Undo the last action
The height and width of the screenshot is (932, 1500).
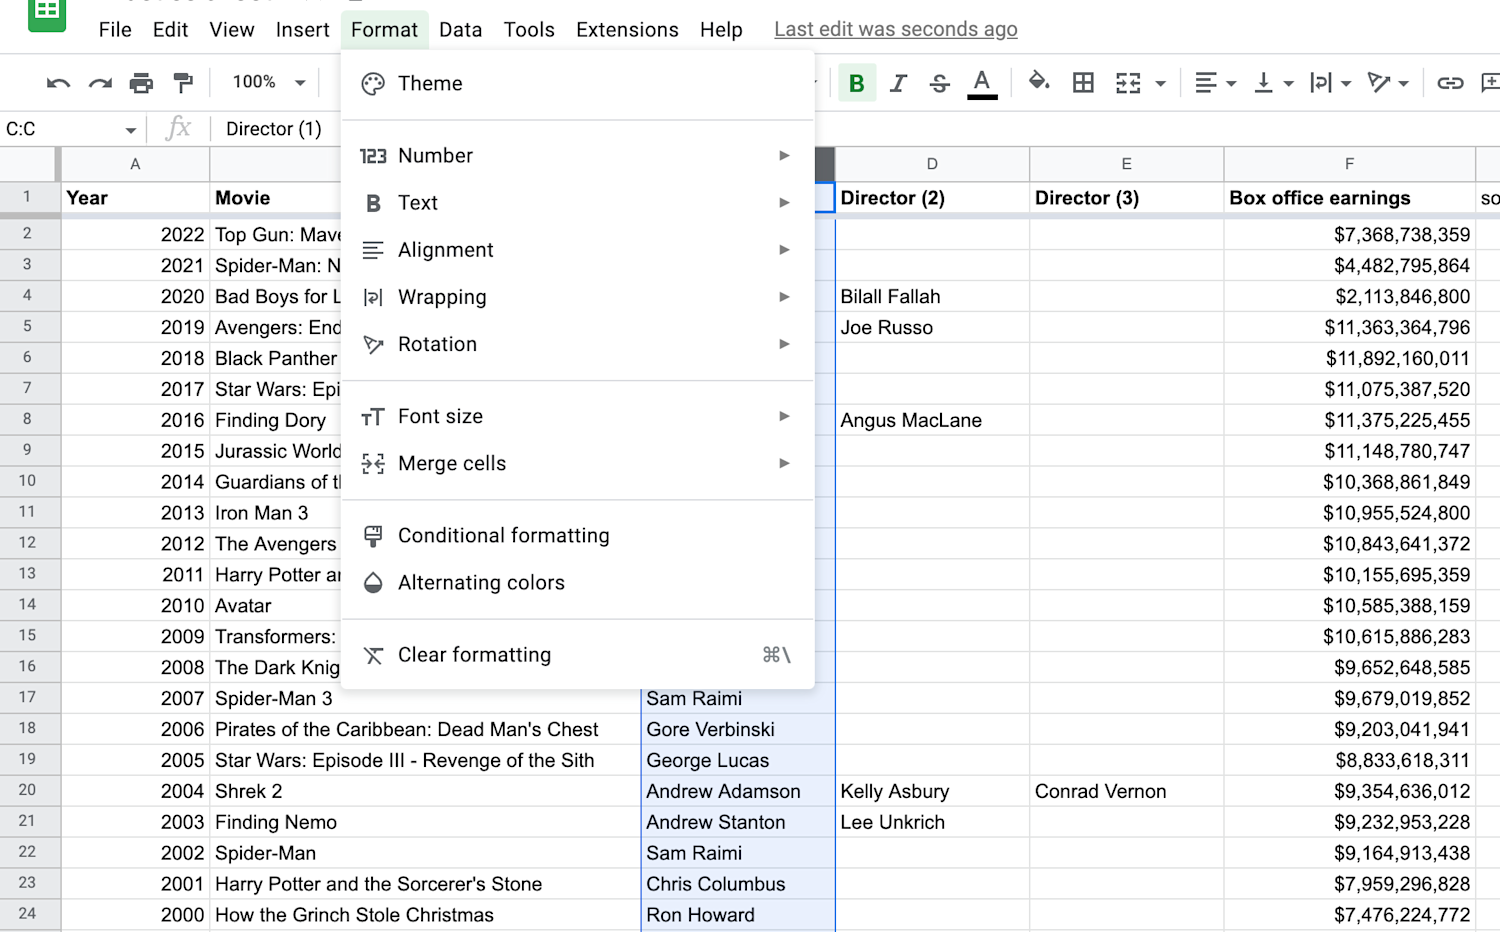(x=58, y=82)
